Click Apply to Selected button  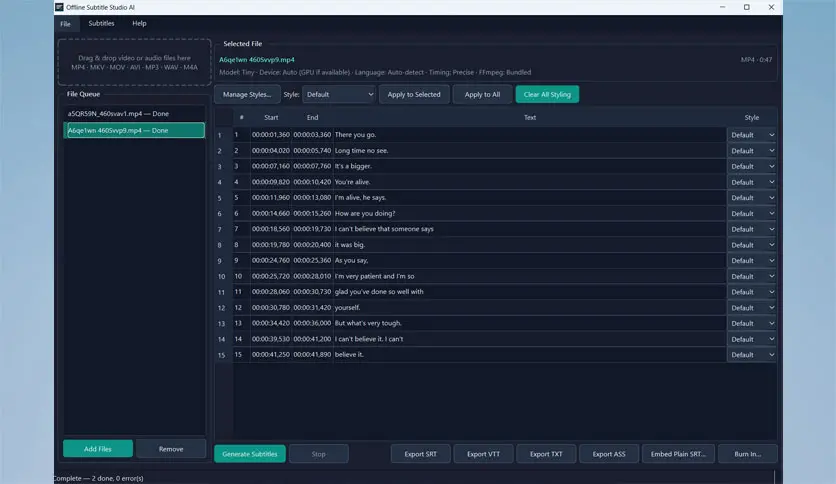click(x=414, y=94)
